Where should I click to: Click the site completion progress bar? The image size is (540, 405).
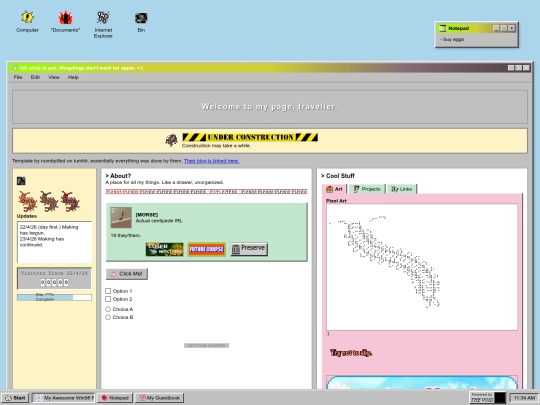(54, 297)
